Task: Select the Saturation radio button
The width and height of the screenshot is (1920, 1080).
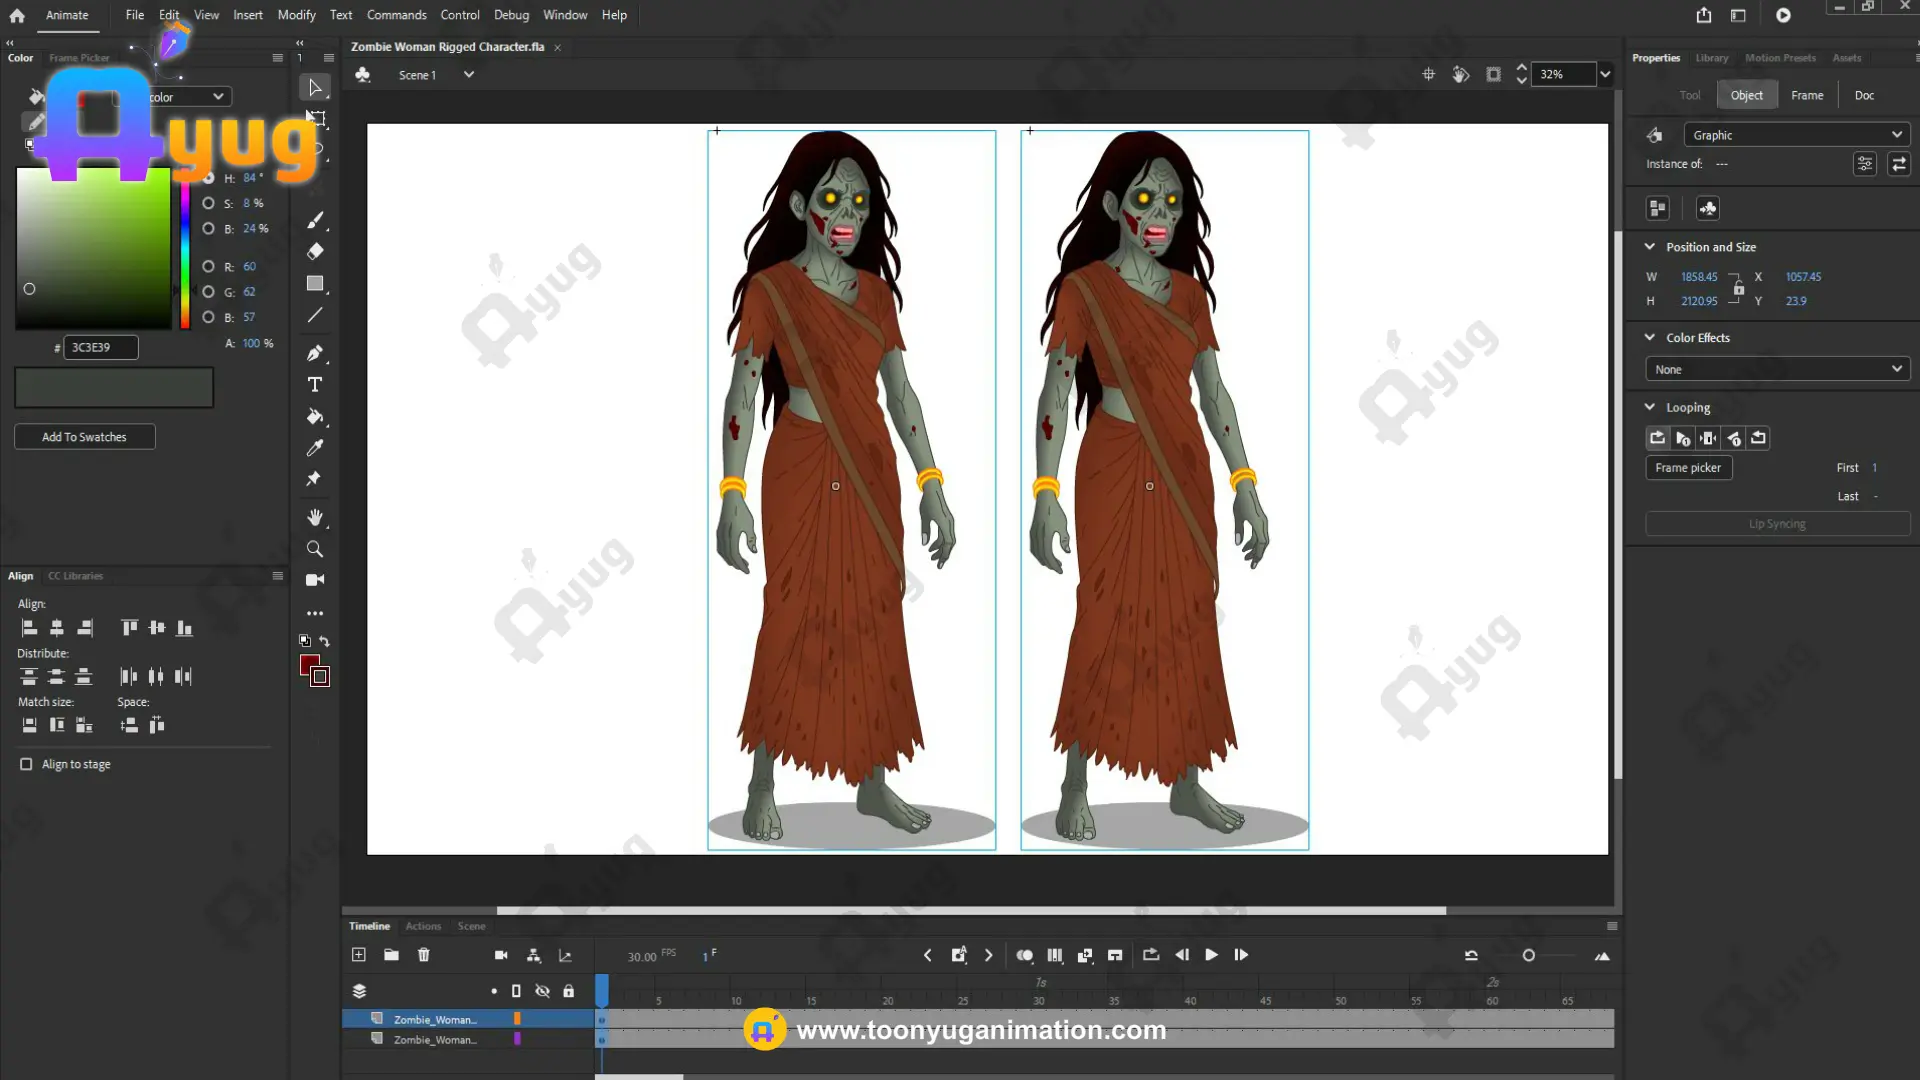Action: (x=208, y=203)
